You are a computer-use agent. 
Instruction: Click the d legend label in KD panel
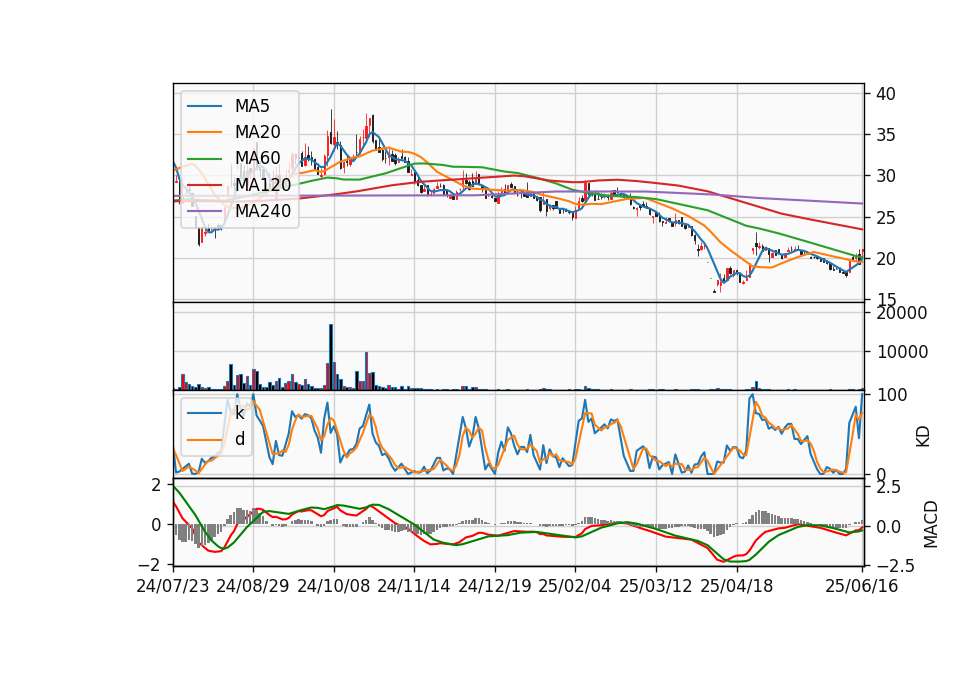click(240, 438)
